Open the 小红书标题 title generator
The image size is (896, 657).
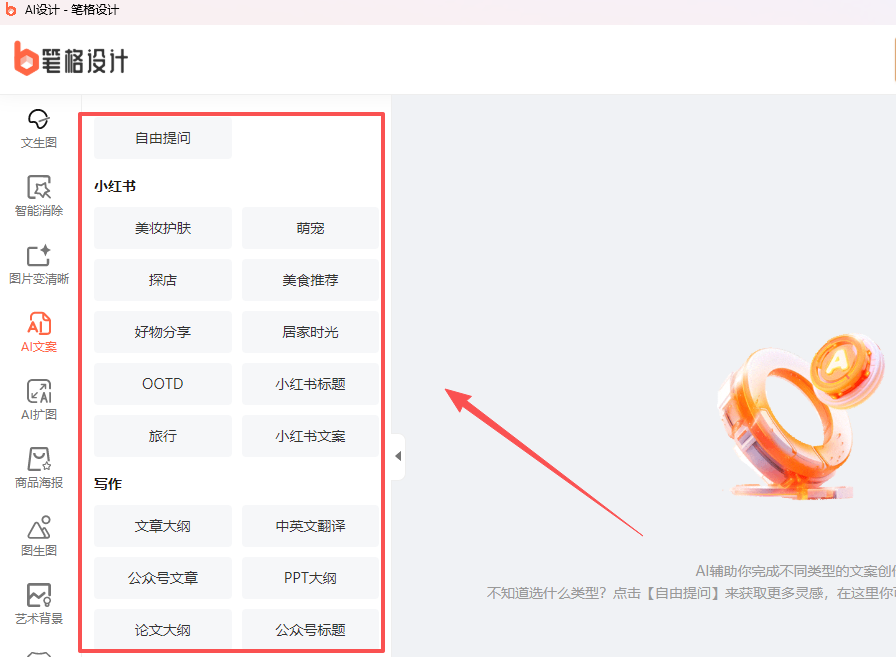[310, 384]
